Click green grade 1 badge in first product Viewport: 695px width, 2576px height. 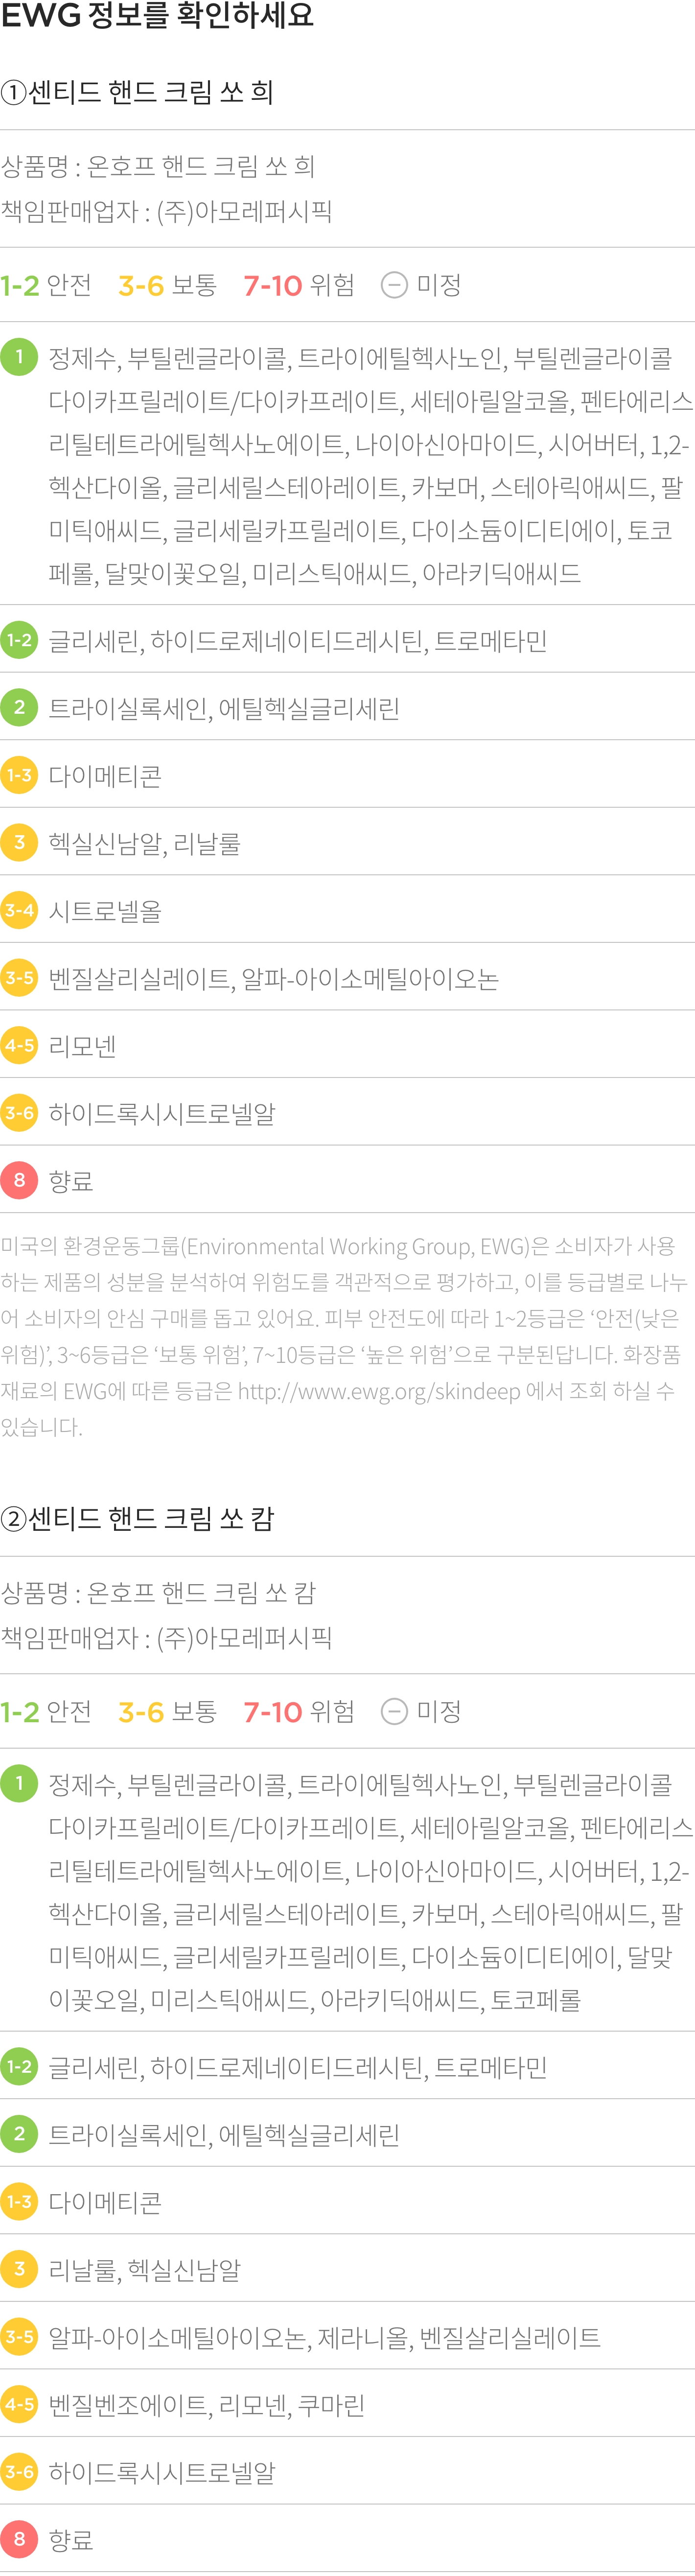click(19, 357)
